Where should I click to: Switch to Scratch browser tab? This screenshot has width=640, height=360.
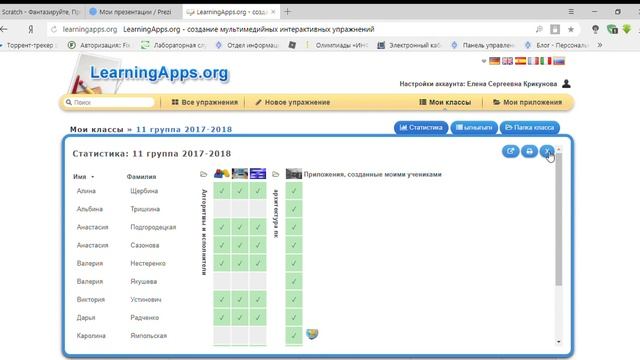(40, 12)
